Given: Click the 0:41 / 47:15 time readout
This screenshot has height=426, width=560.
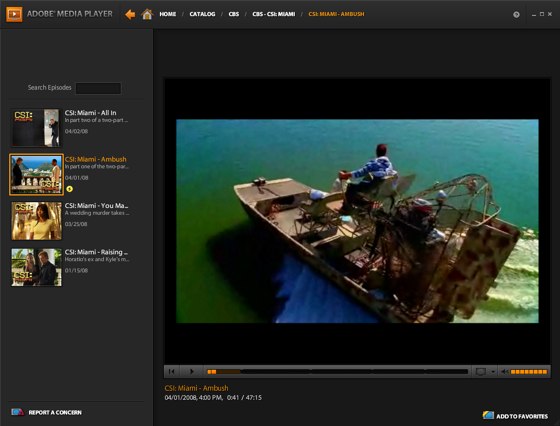Looking at the screenshot, I should pos(244,397).
